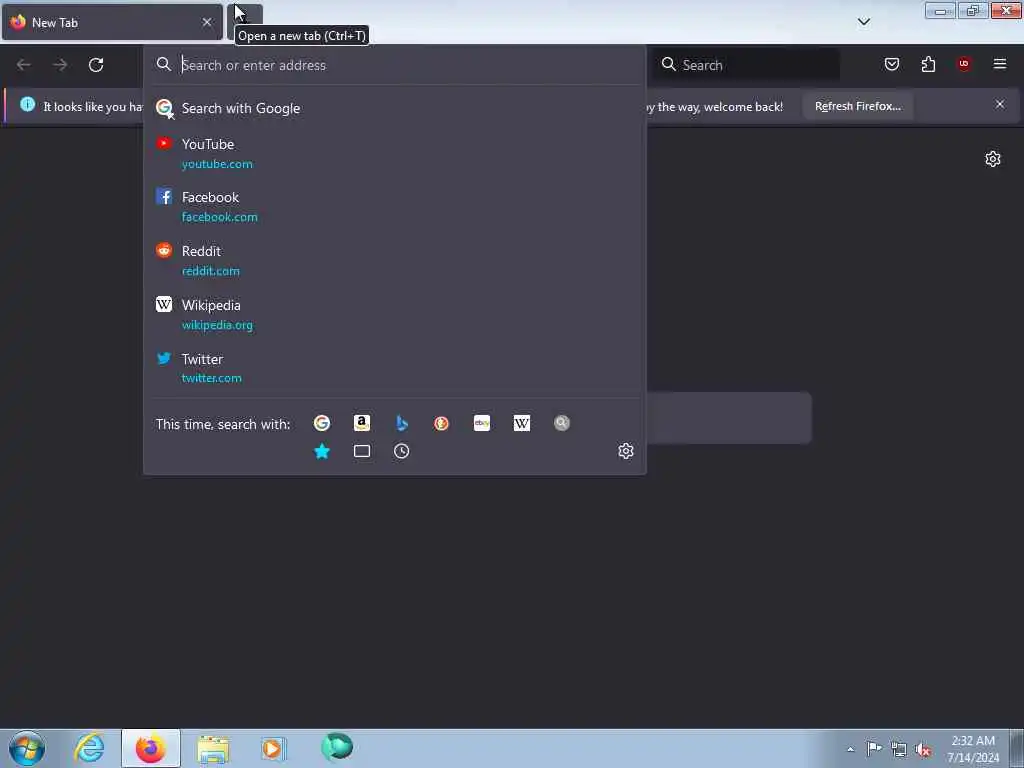Select the gray magnifier search engine icon
The image size is (1024, 768).
(x=562, y=423)
